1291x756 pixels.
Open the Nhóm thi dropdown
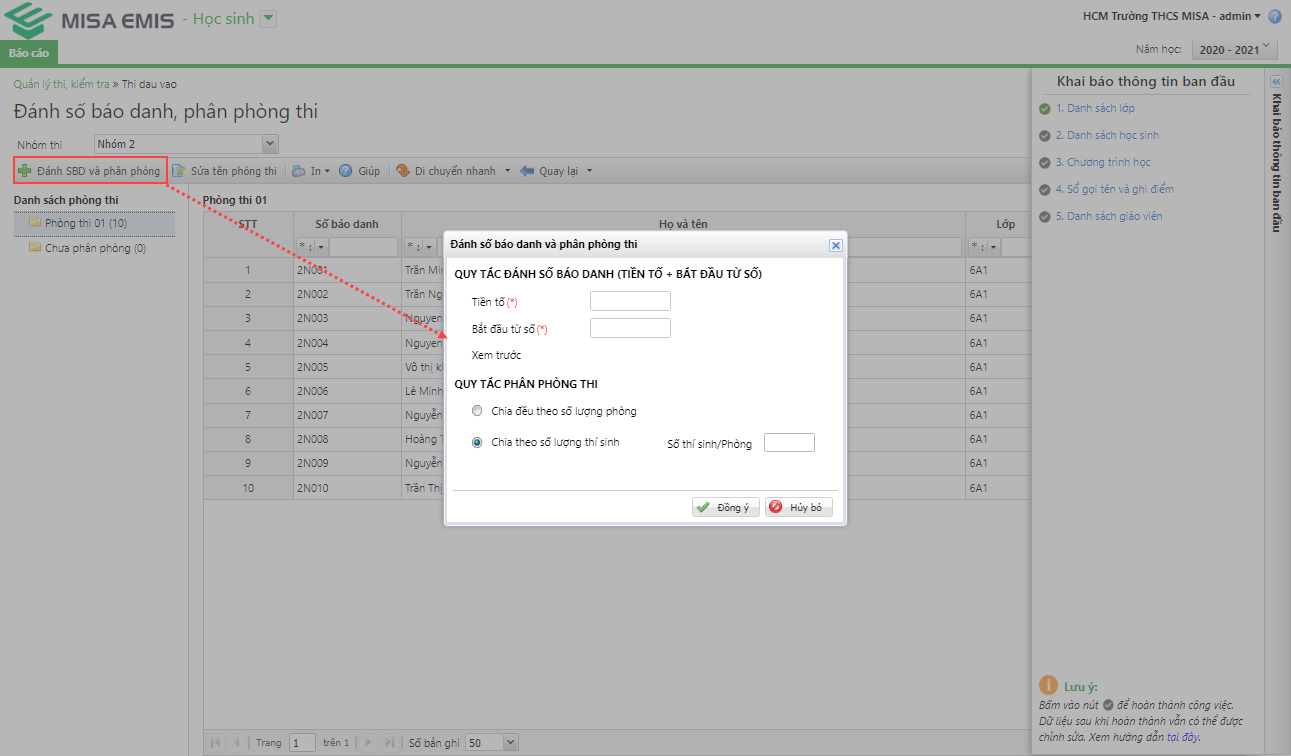269,144
